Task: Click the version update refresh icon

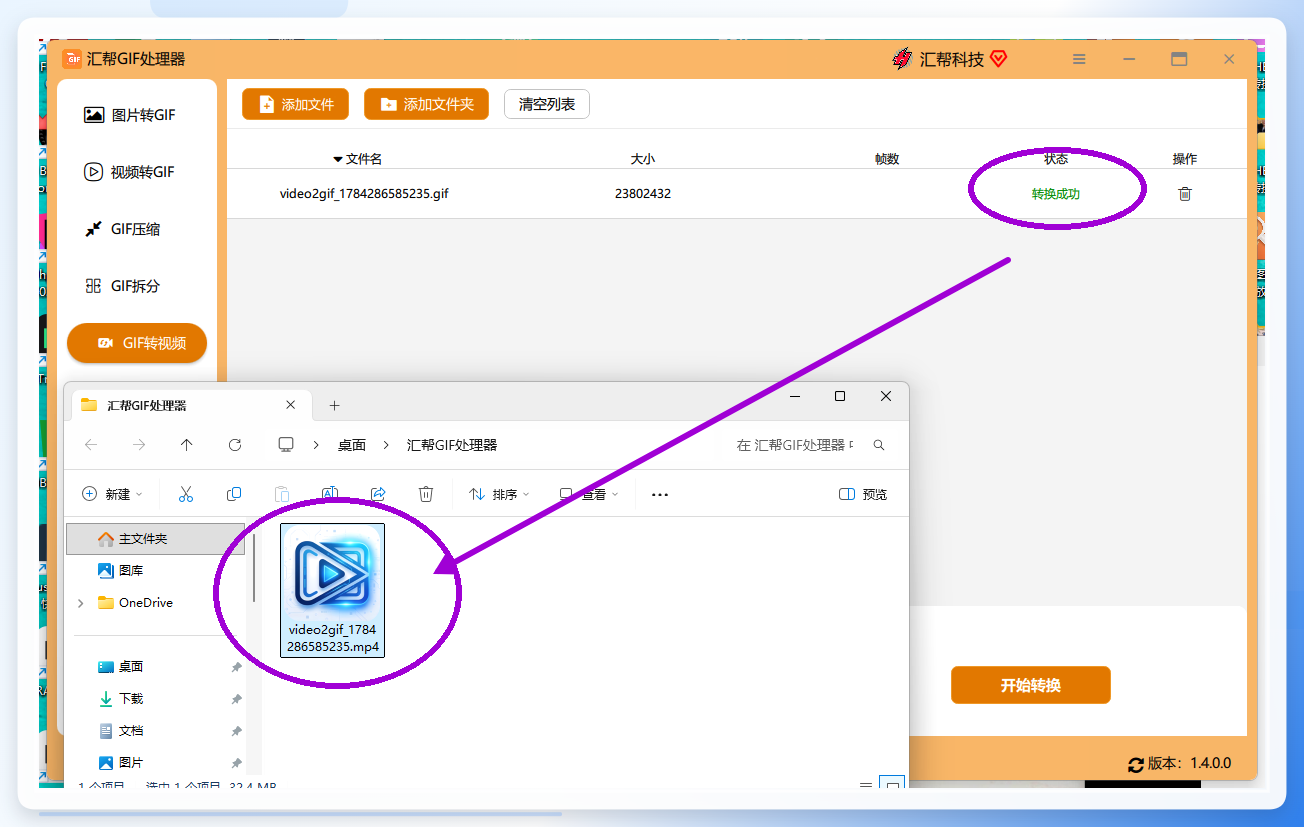Action: coord(1135,764)
